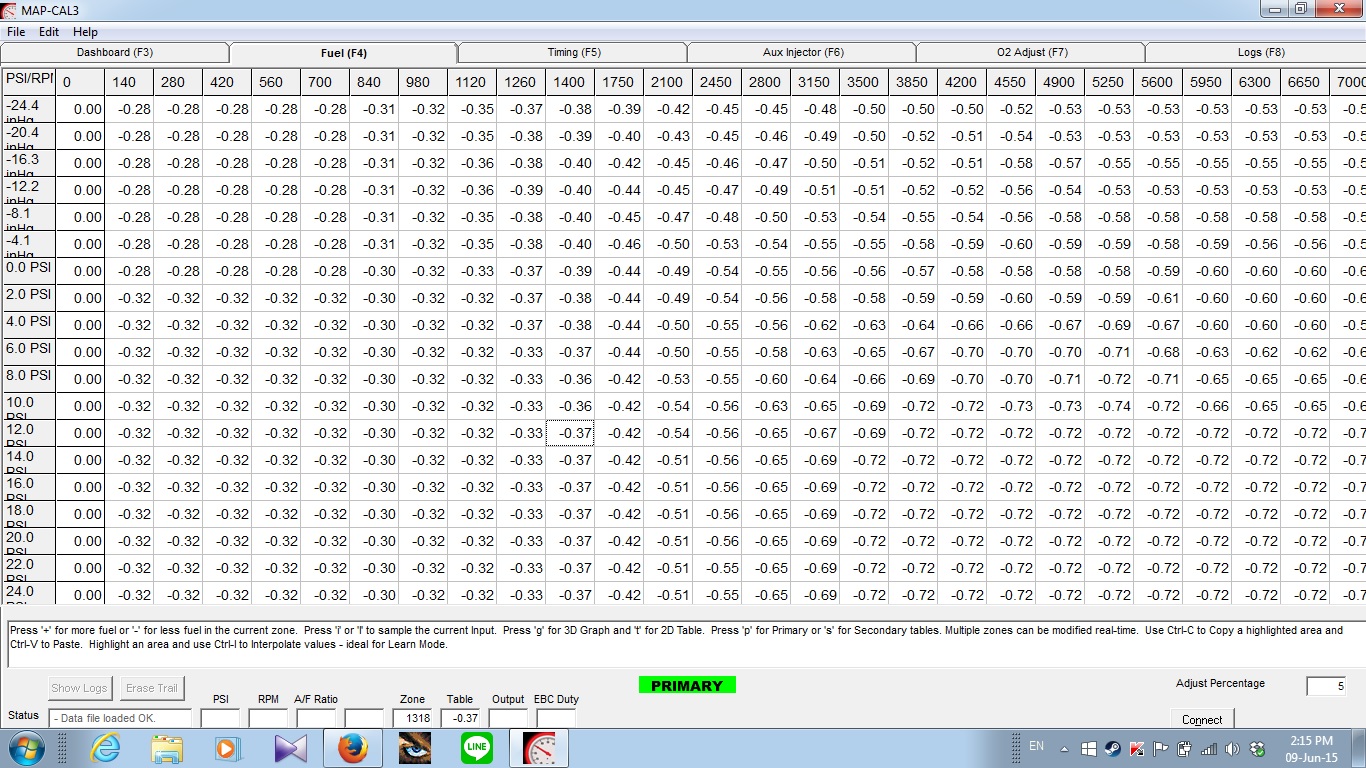The width and height of the screenshot is (1366, 768).
Task: Open the LINE messenger taskbar icon
Action: (x=476, y=747)
